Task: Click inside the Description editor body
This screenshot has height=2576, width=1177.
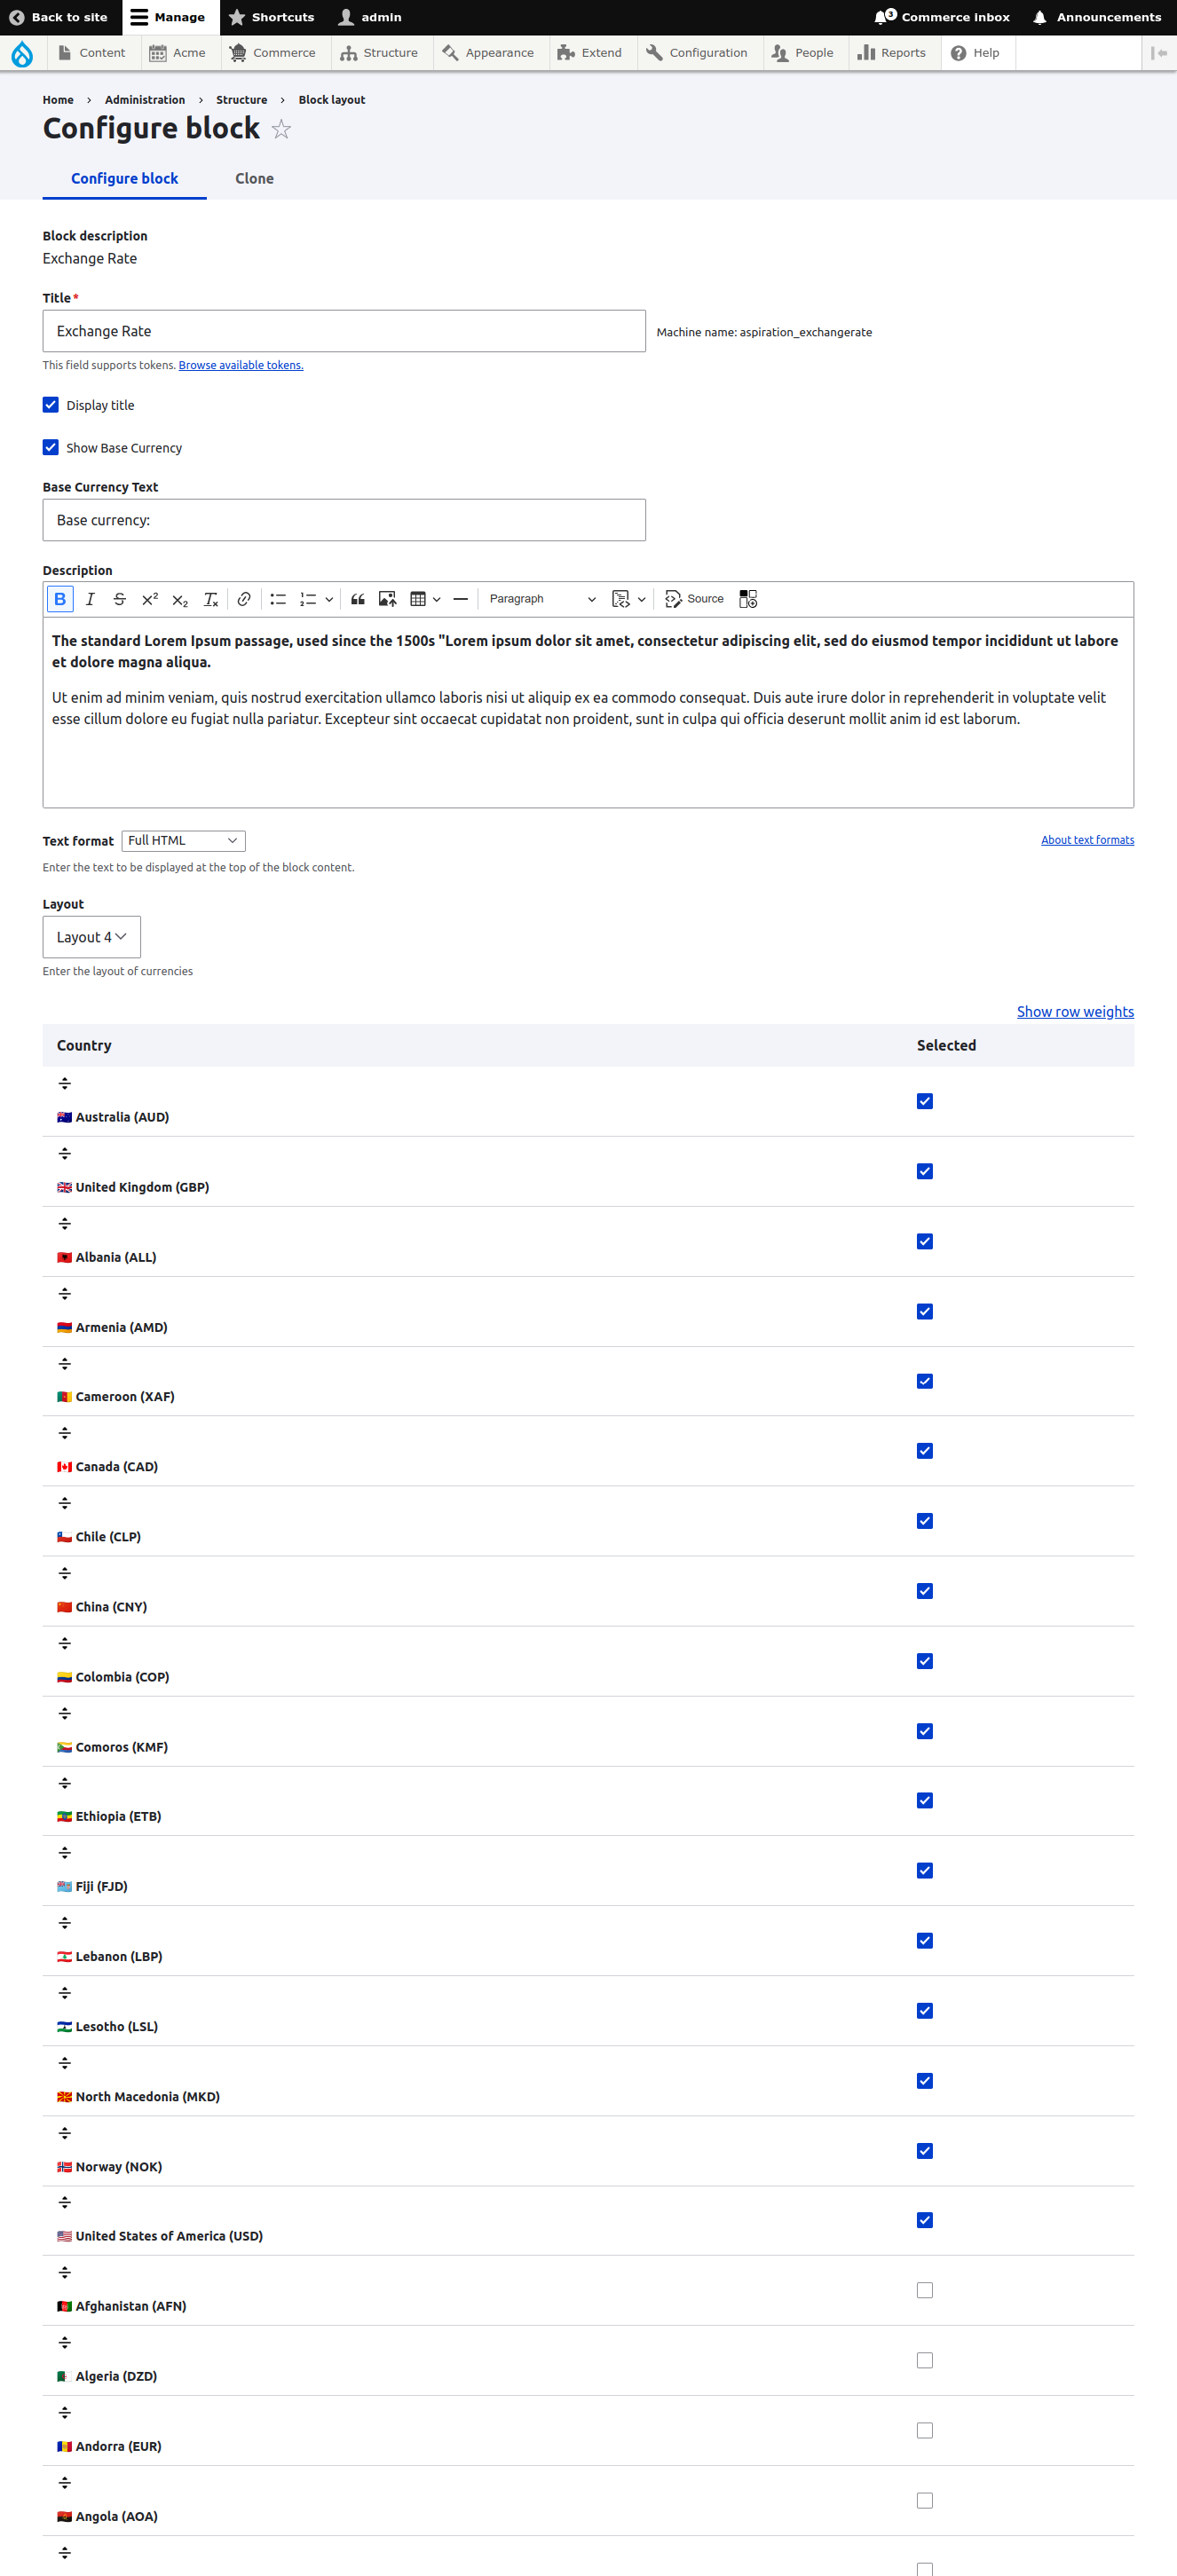Action: pyautogui.click(x=588, y=712)
